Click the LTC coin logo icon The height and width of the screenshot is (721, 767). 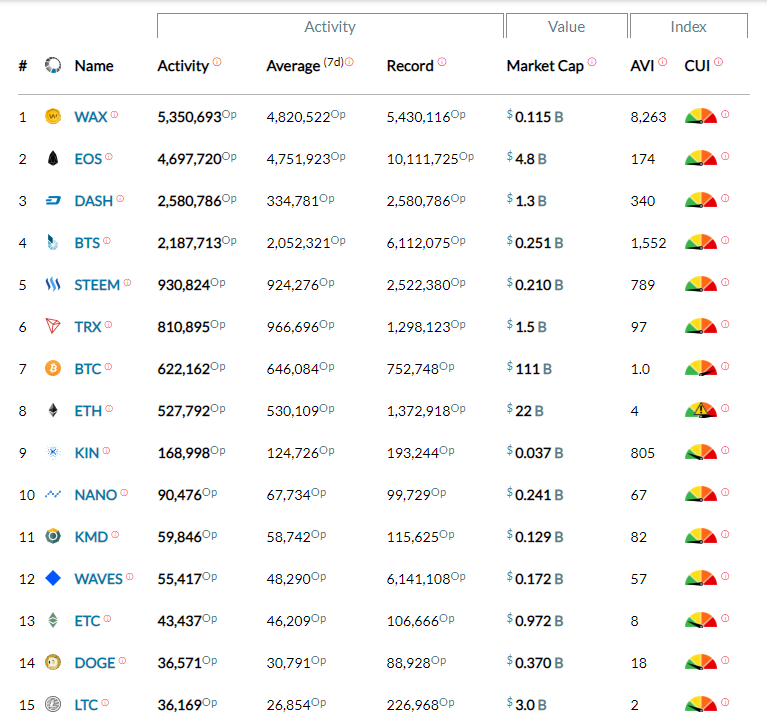pyautogui.click(x=53, y=704)
